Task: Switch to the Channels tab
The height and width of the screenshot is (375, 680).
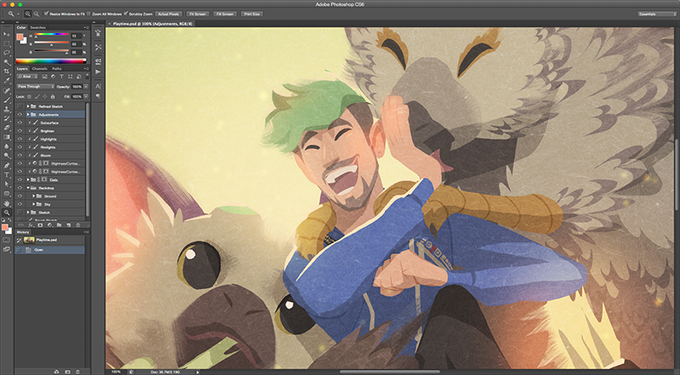Action: click(x=39, y=68)
